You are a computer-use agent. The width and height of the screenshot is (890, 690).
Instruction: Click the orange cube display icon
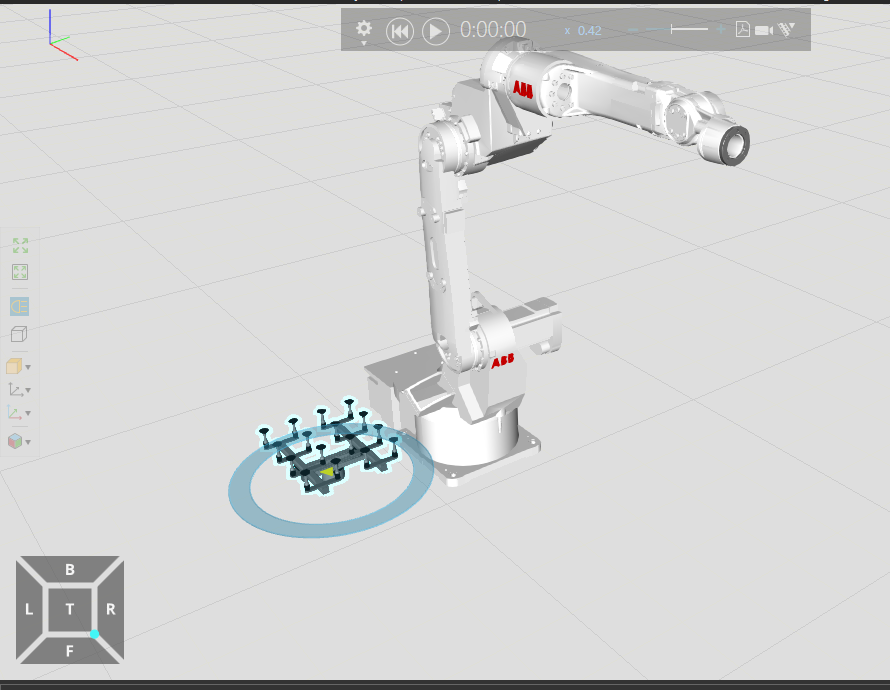(x=14, y=367)
